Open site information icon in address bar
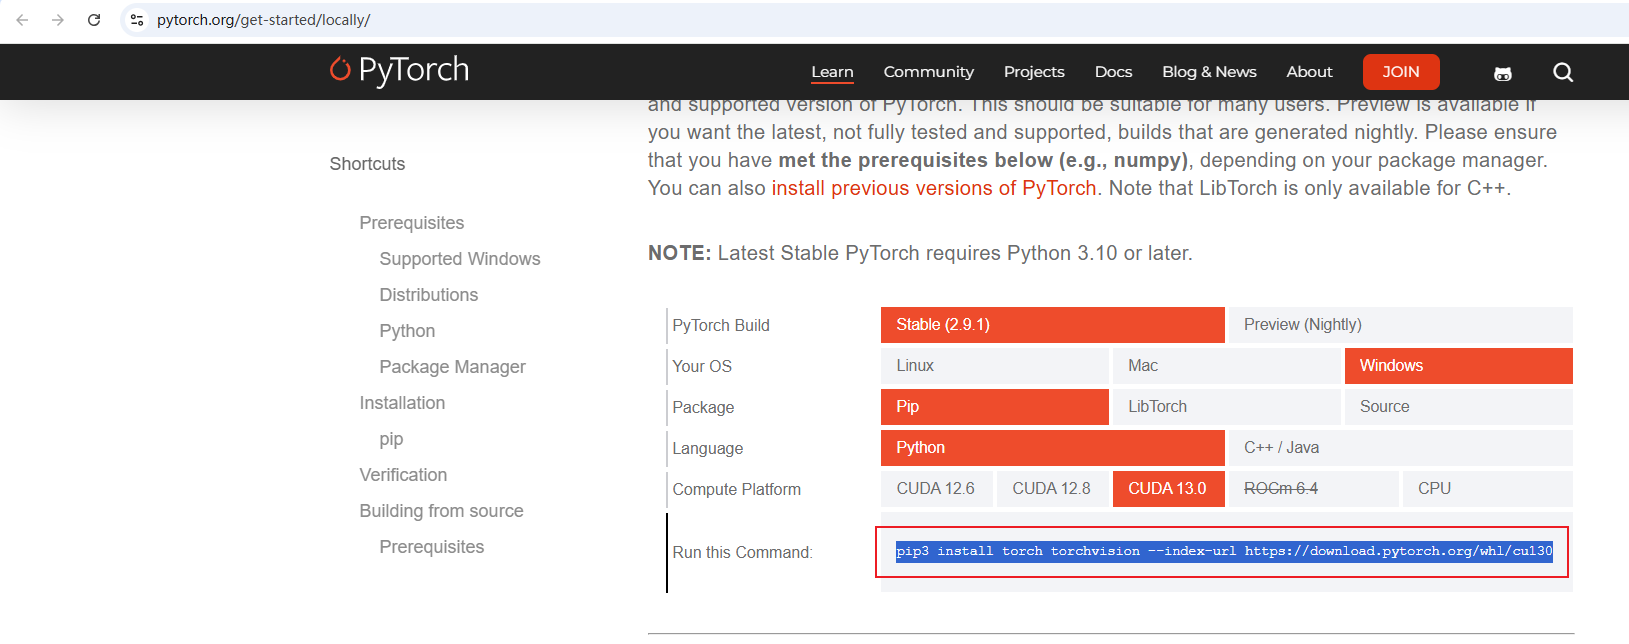Screen dimensions: 1629x644 (137, 20)
